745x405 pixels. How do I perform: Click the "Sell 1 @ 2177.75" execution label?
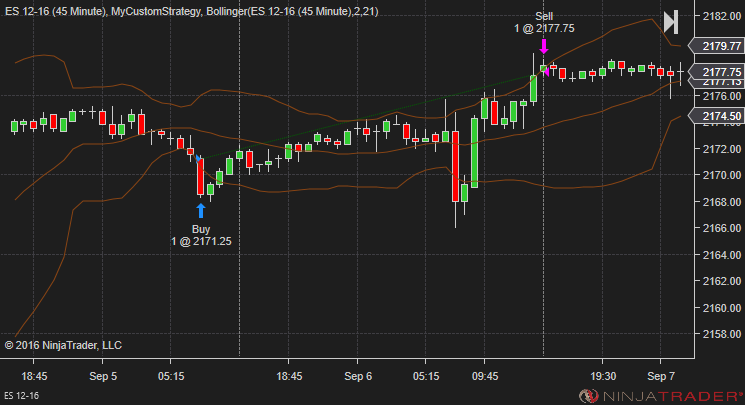[x=544, y=22]
